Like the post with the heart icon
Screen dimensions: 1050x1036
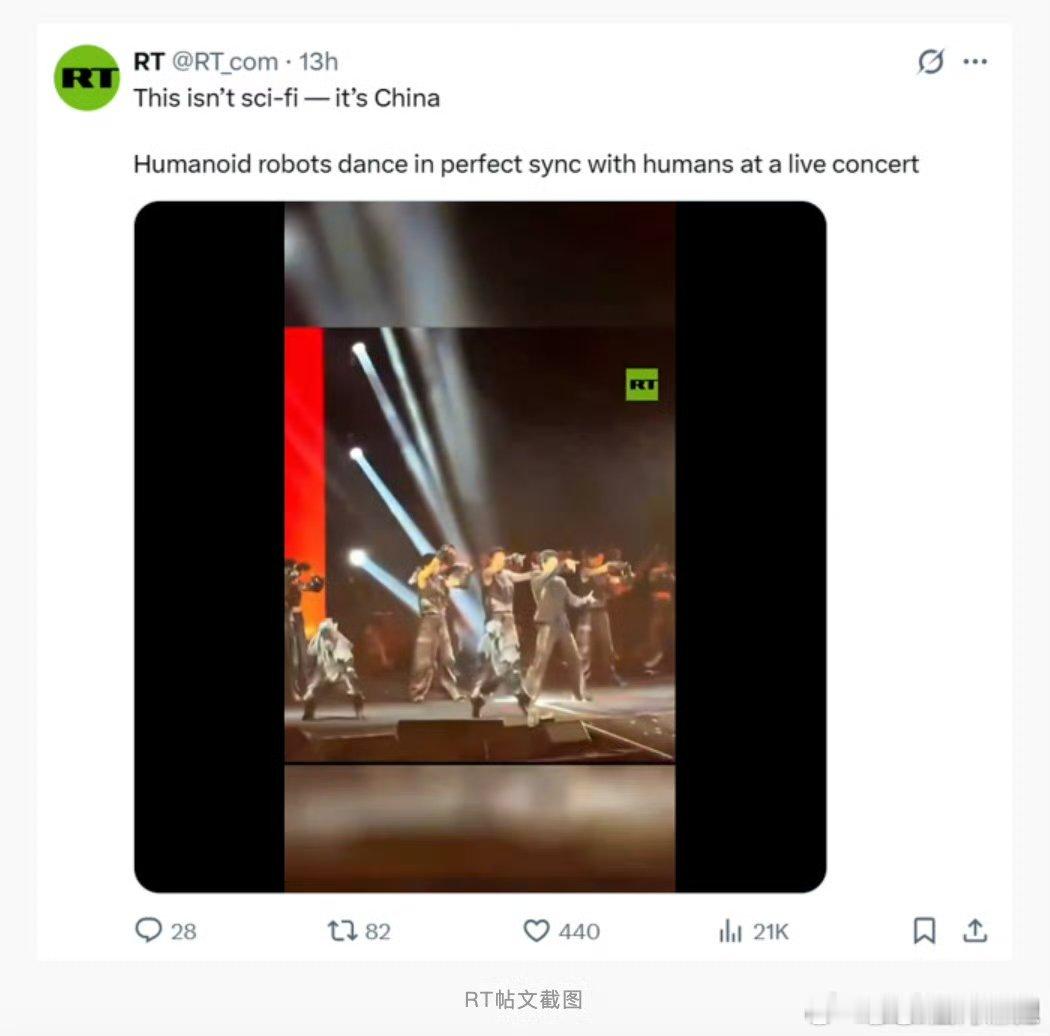click(536, 930)
